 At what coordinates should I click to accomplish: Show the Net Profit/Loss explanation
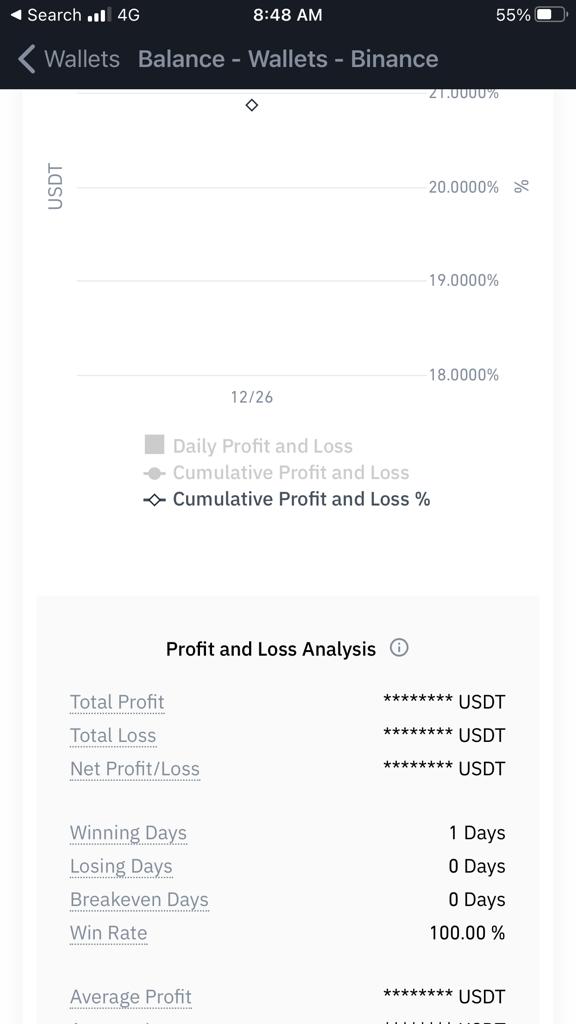pyautogui.click(x=135, y=769)
